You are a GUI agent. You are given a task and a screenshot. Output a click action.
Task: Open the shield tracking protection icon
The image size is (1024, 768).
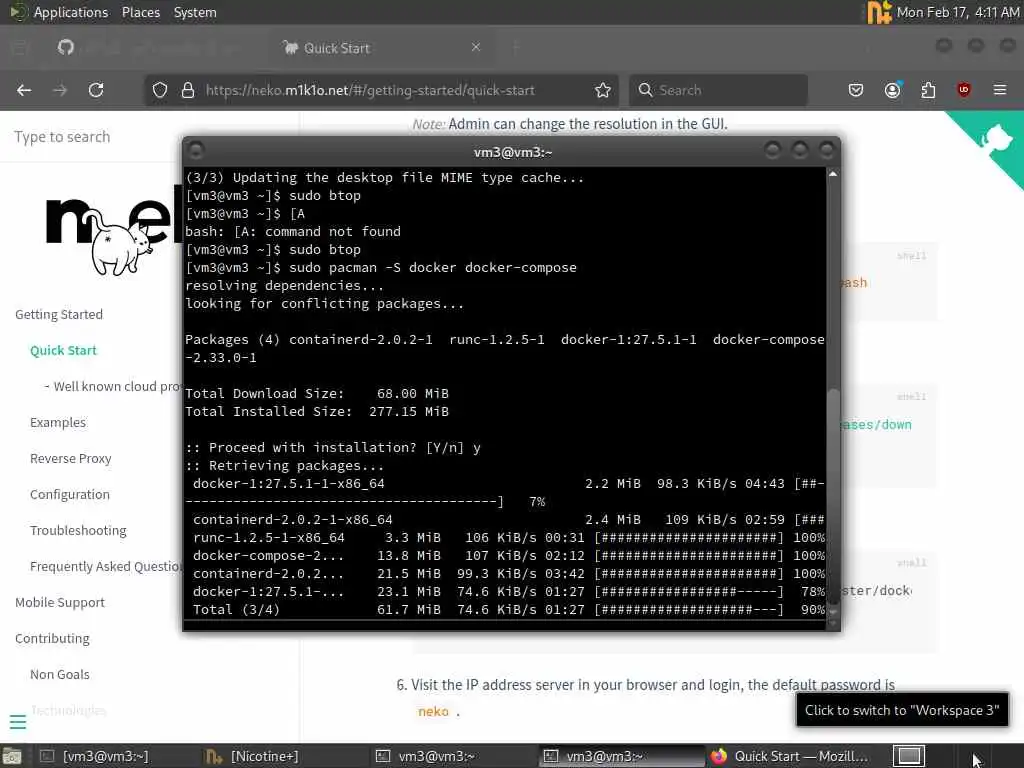pyautogui.click(x=160, y=90)
